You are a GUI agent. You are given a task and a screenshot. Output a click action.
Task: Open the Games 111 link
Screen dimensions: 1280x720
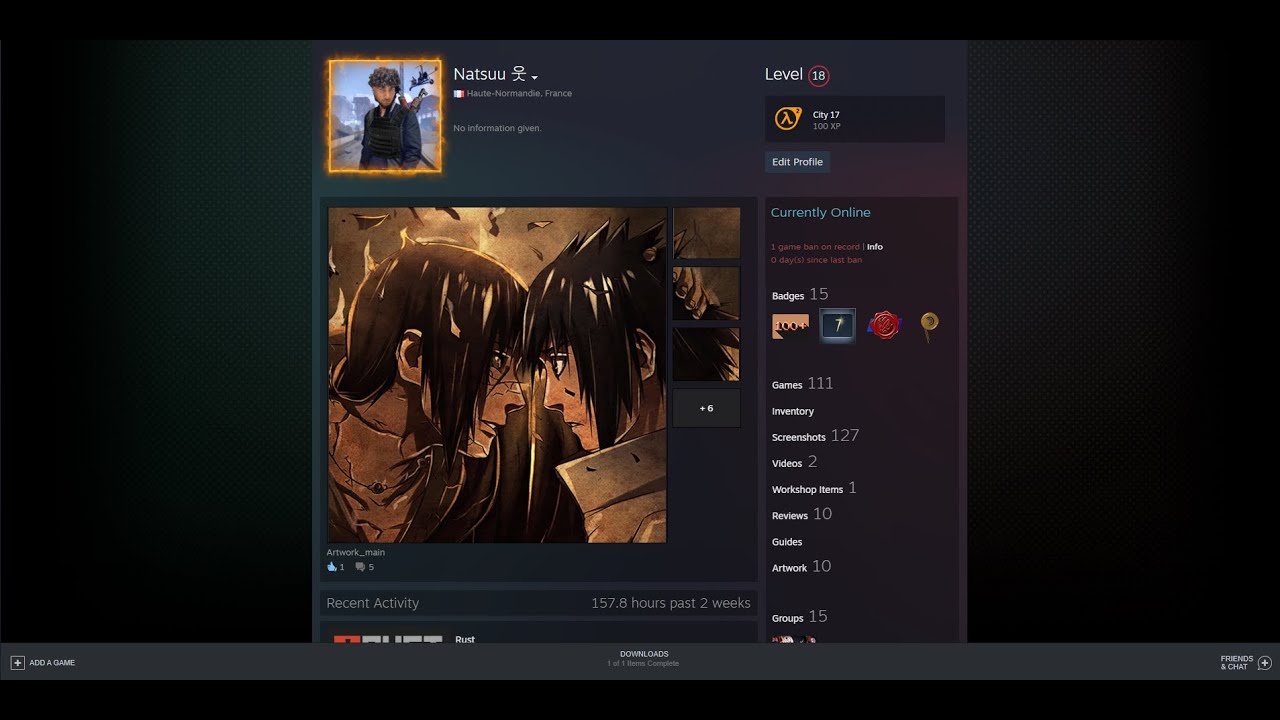(802, 384)
